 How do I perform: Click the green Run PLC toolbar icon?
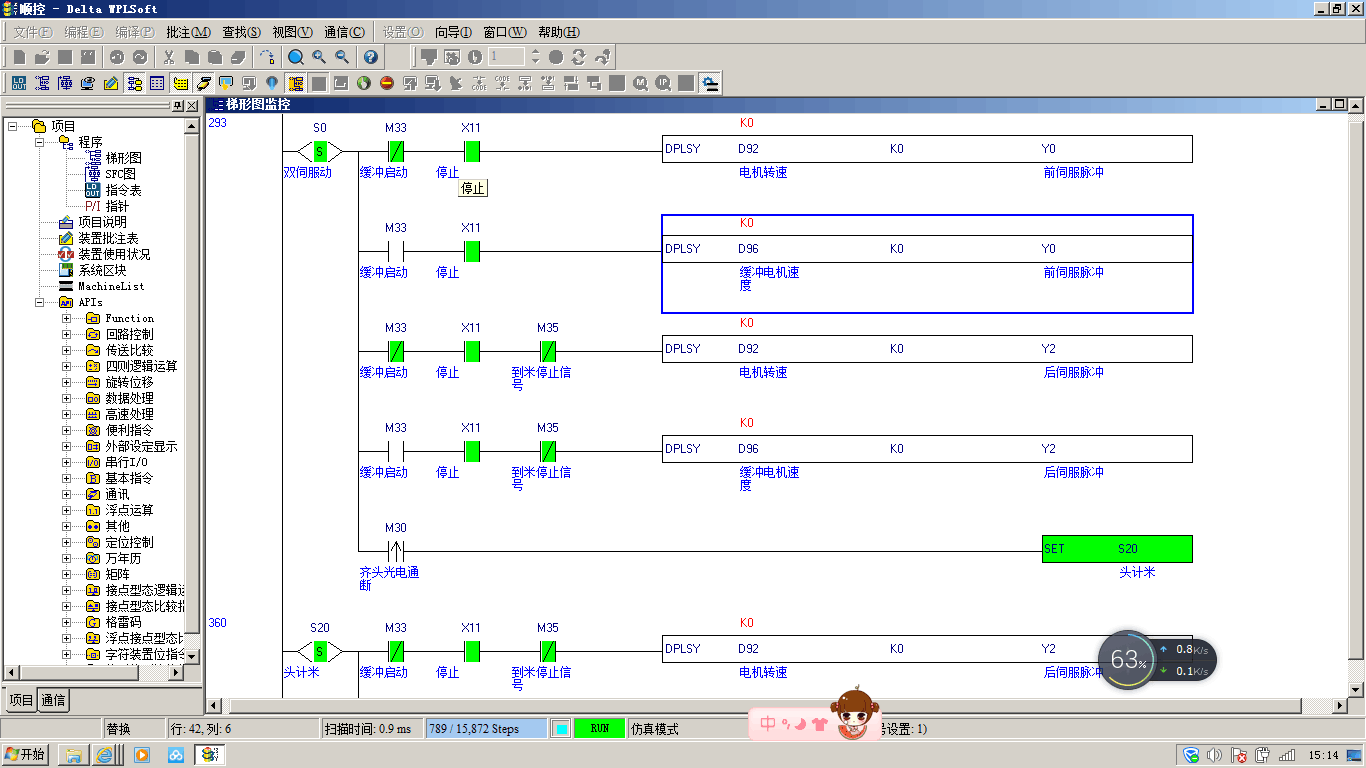363,83
